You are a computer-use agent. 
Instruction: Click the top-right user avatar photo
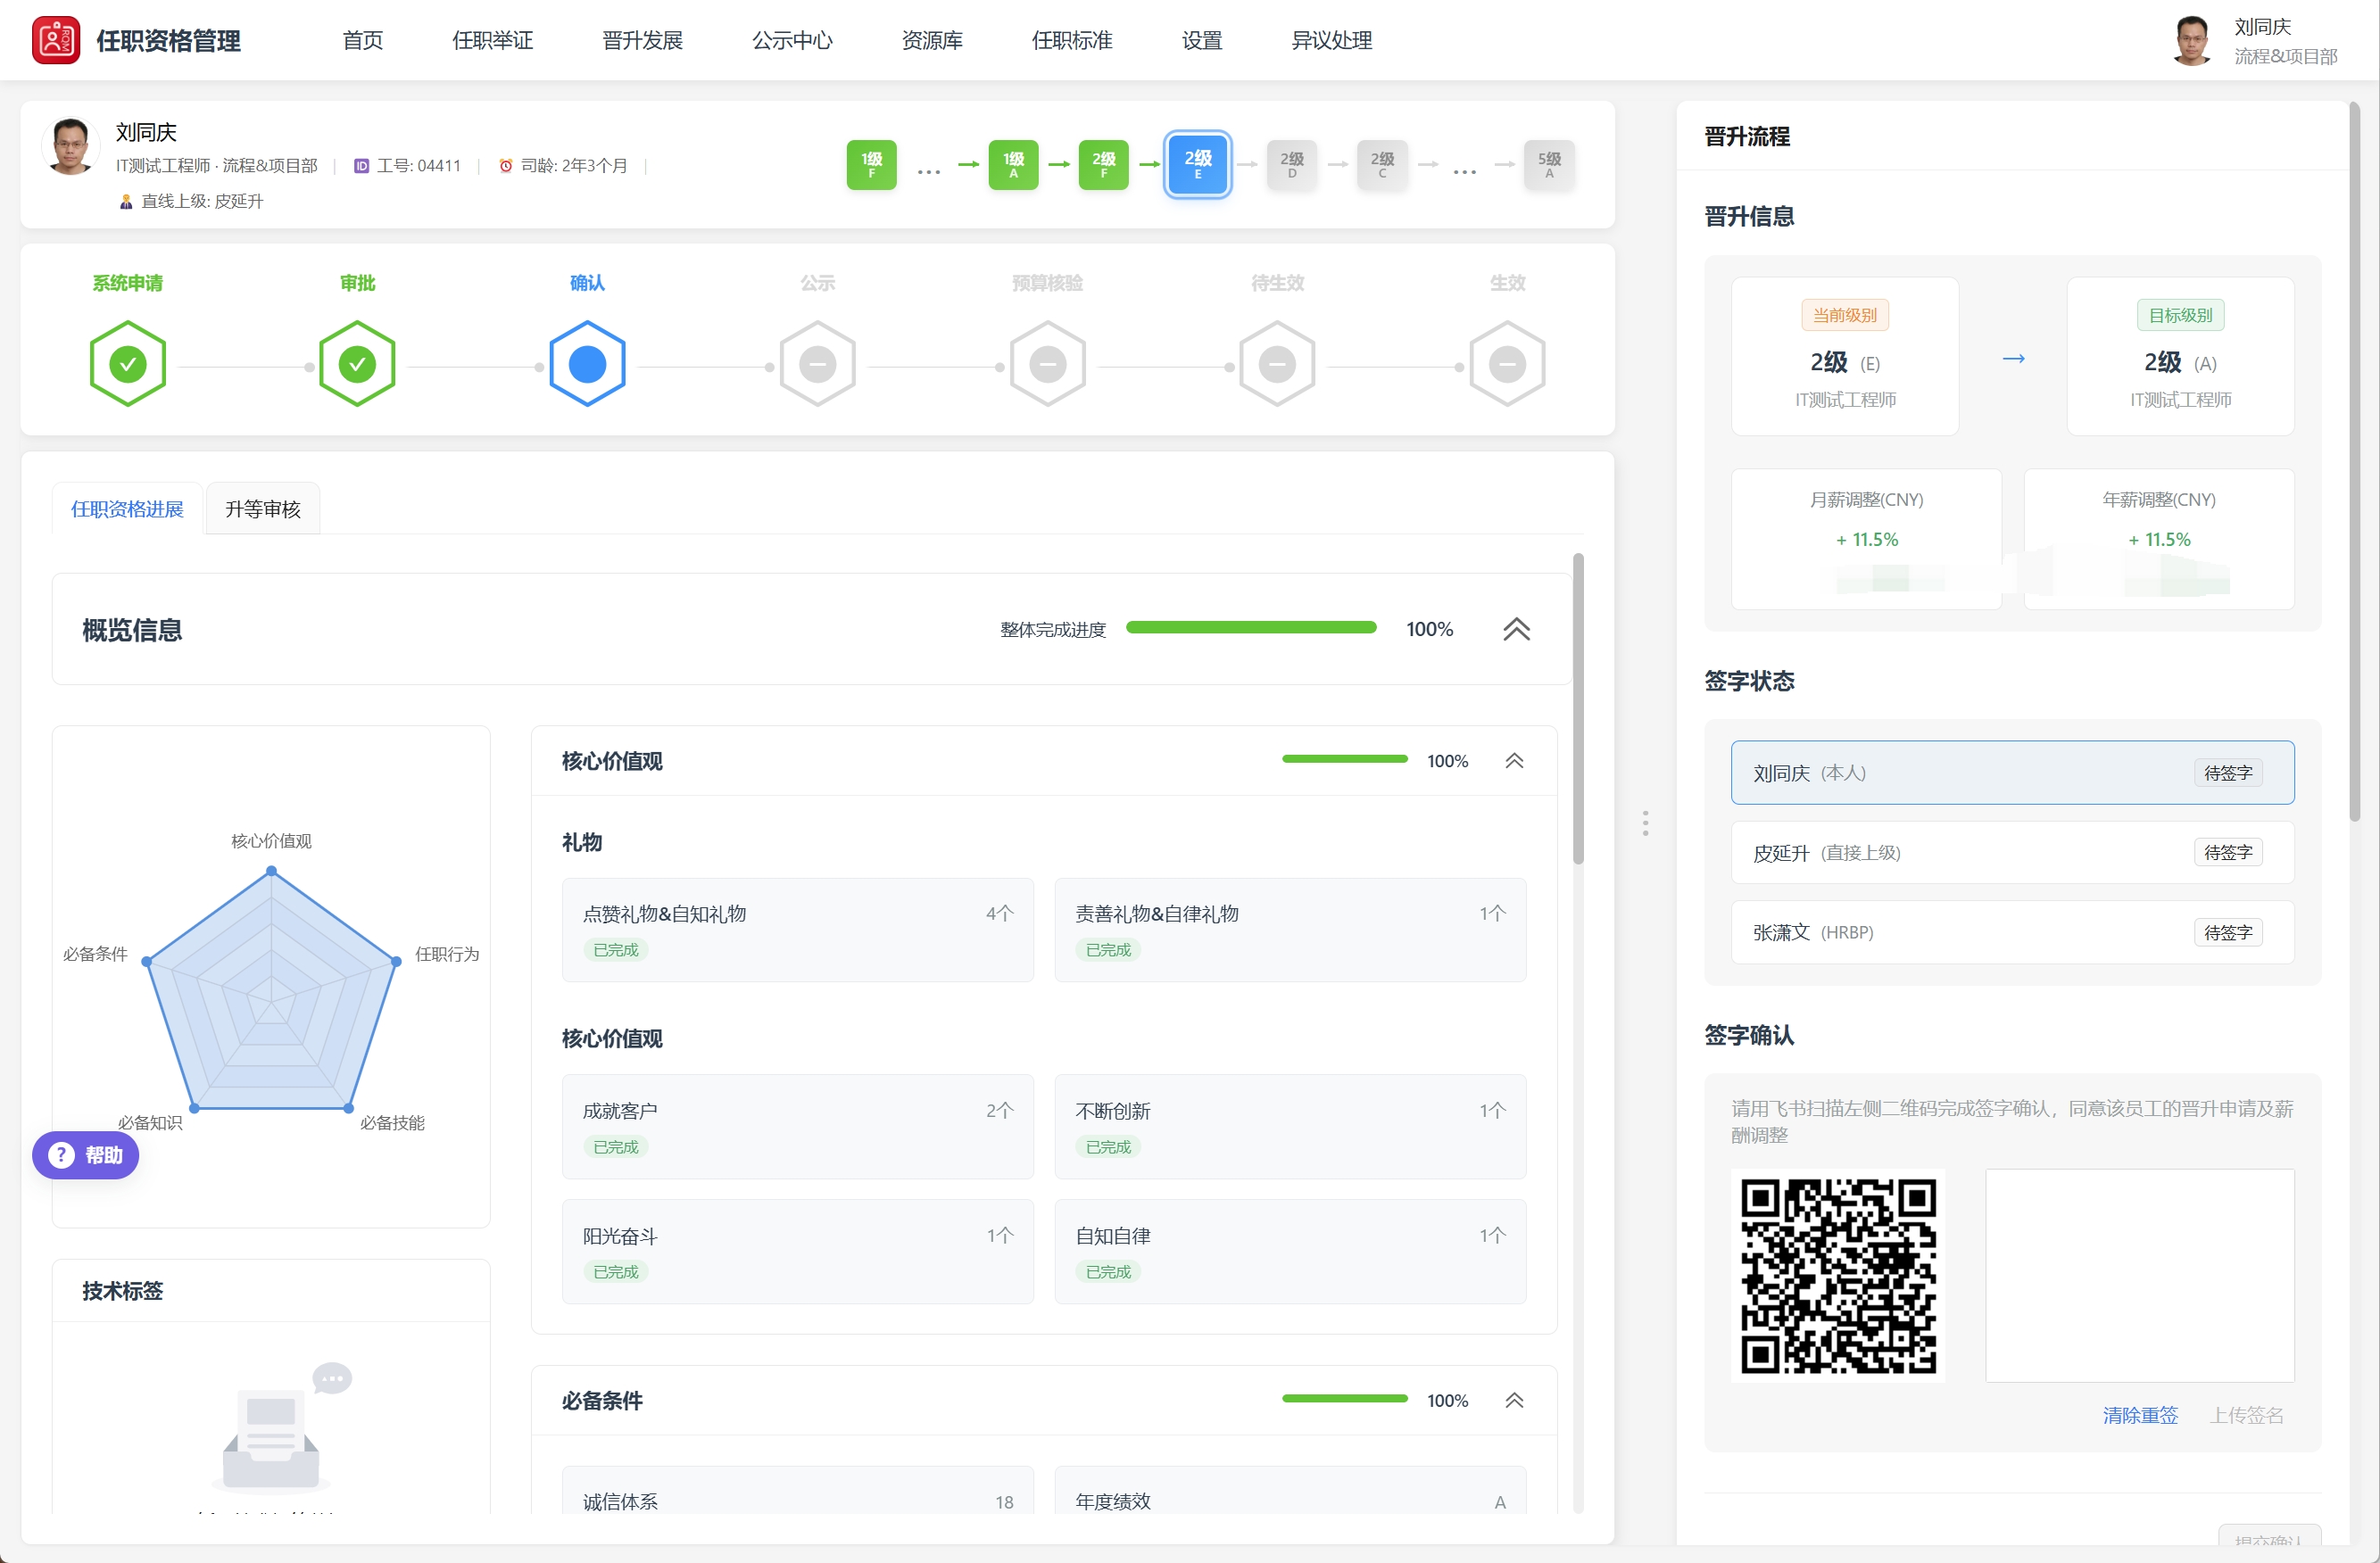click(2192, 40)
